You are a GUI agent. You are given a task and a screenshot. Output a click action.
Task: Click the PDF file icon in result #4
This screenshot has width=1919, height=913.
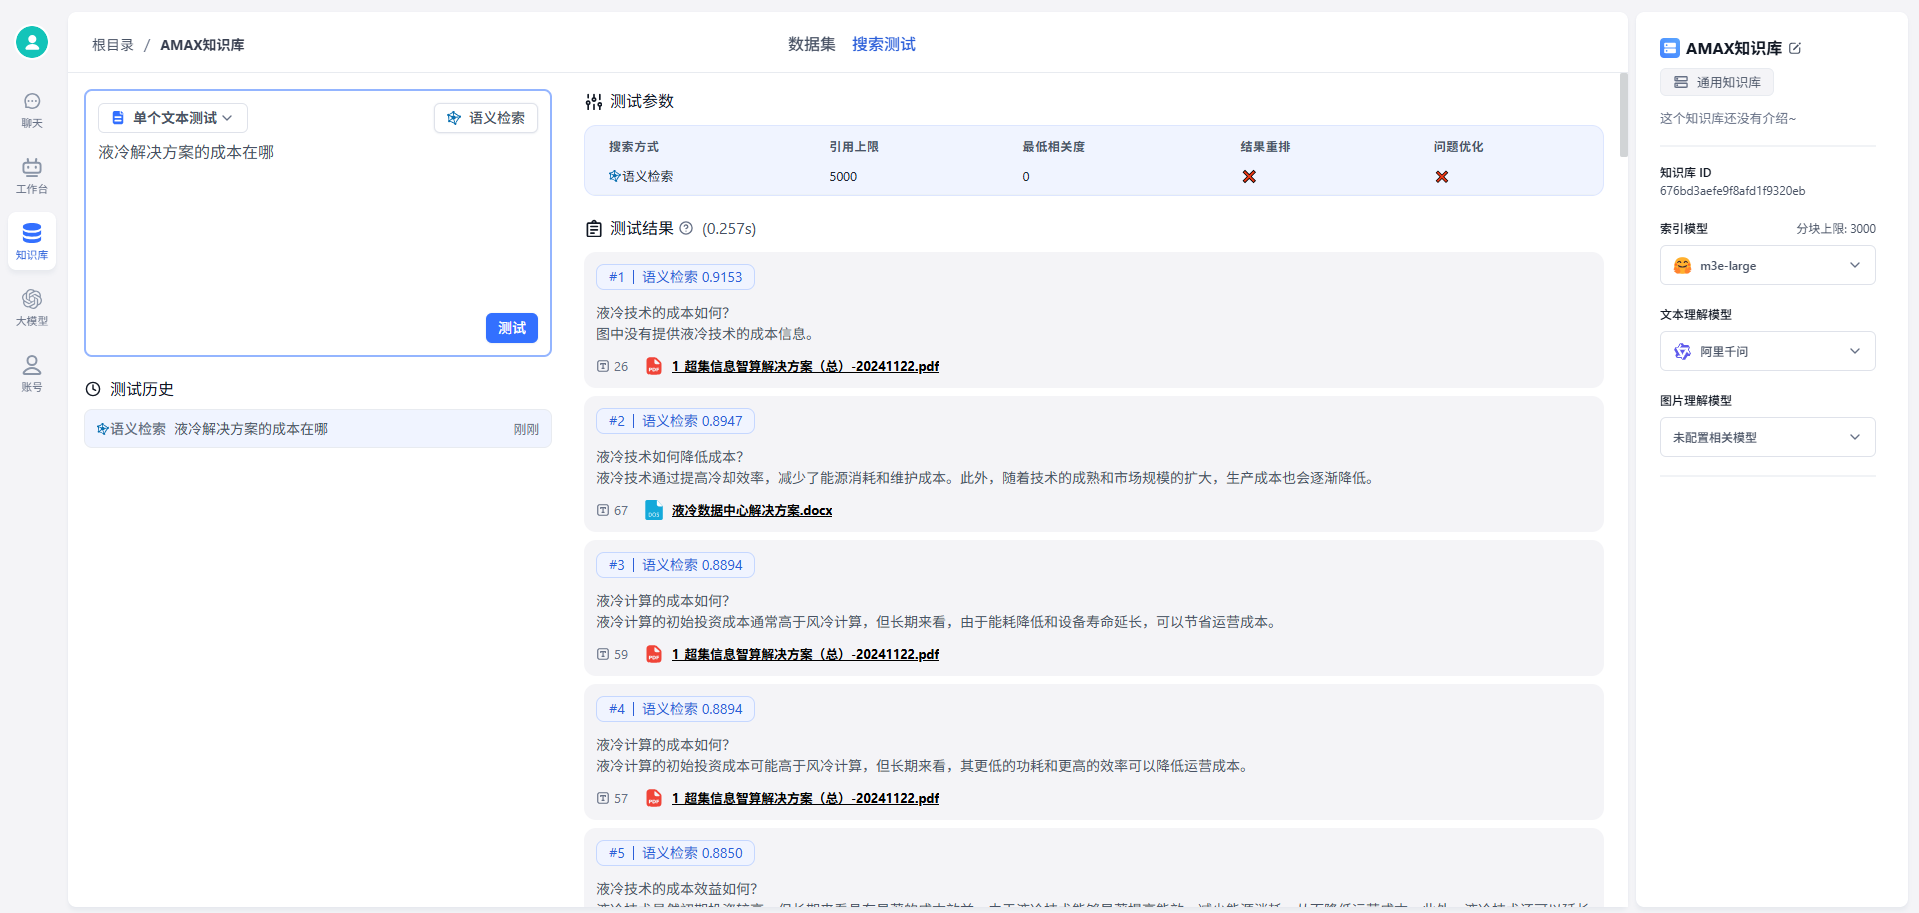pyautogui.click(x=654, y=798)
